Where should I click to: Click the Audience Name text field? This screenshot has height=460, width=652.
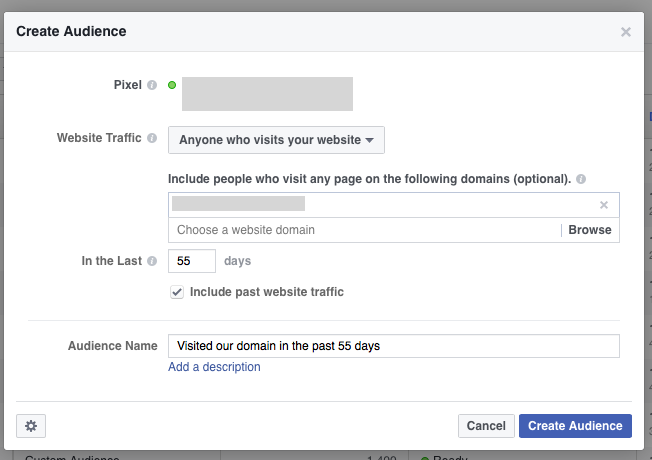point(394,346)
